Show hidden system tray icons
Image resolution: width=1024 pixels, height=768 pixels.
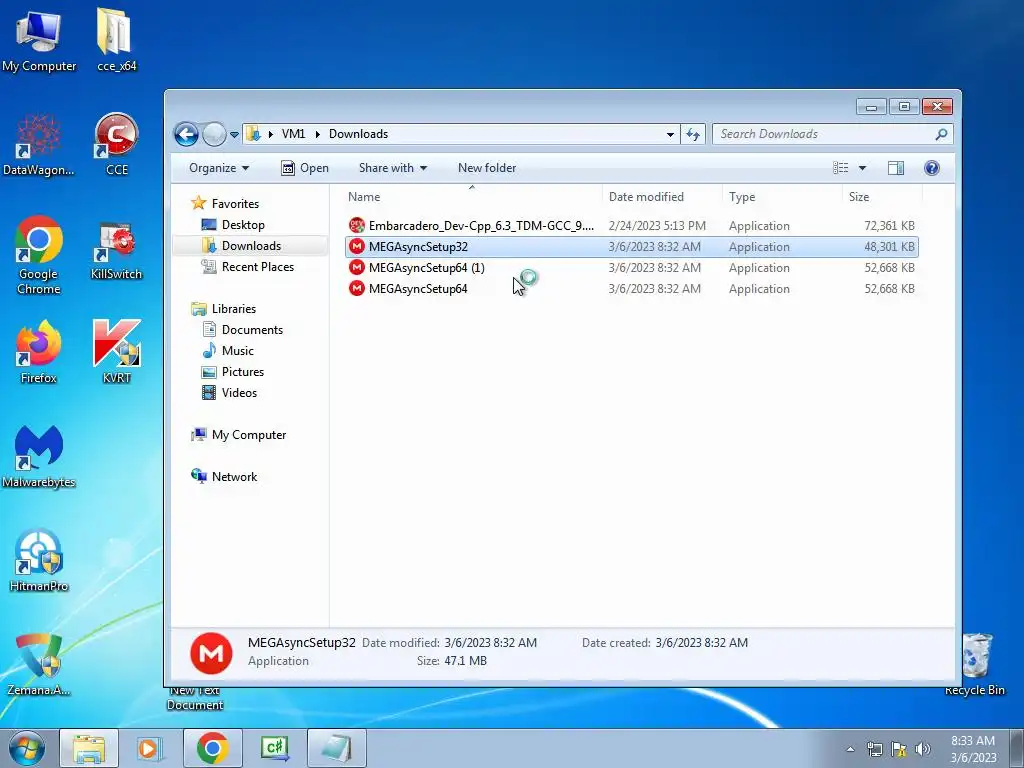[850, 749]
